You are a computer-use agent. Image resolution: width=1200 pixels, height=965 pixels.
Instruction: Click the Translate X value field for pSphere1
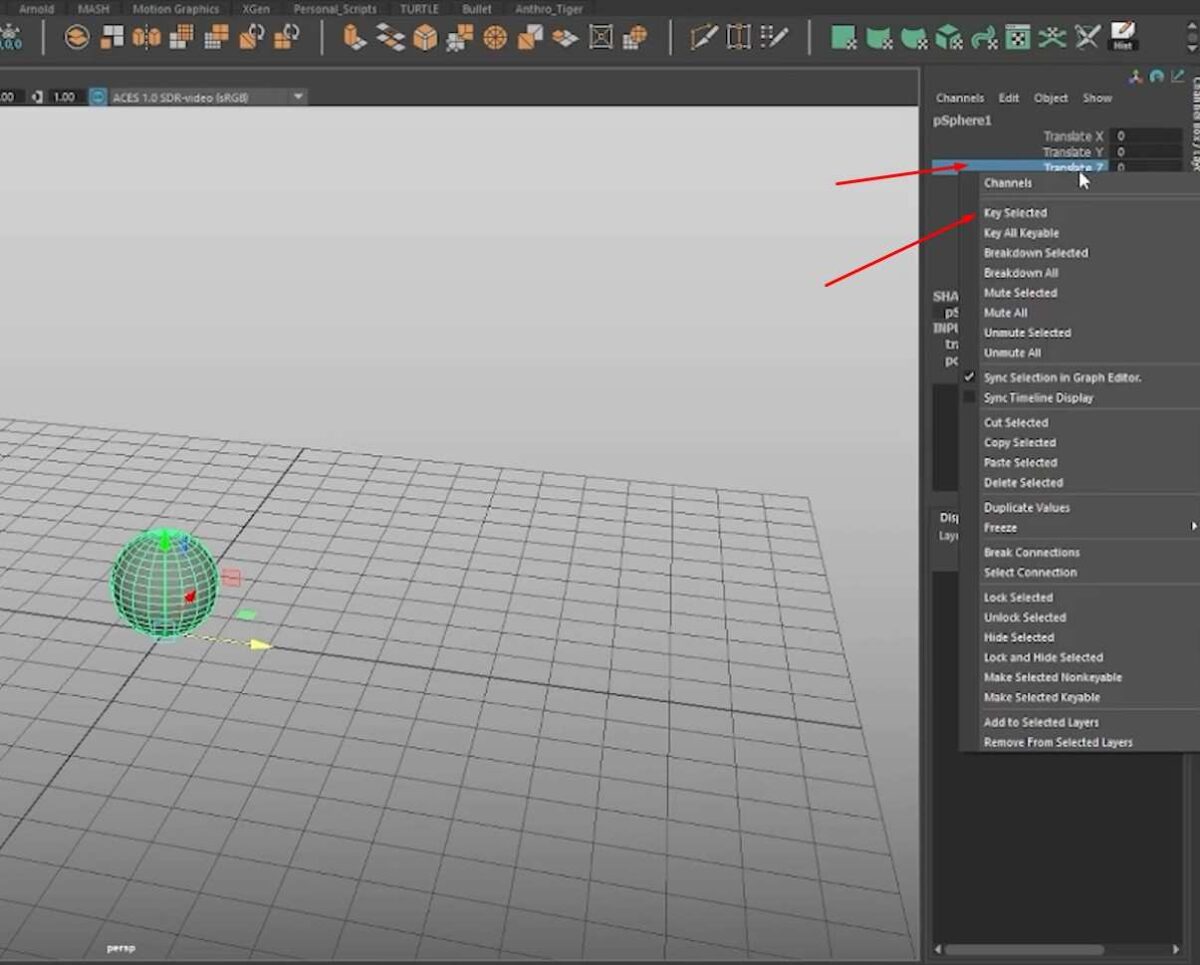pos(1146,135)
